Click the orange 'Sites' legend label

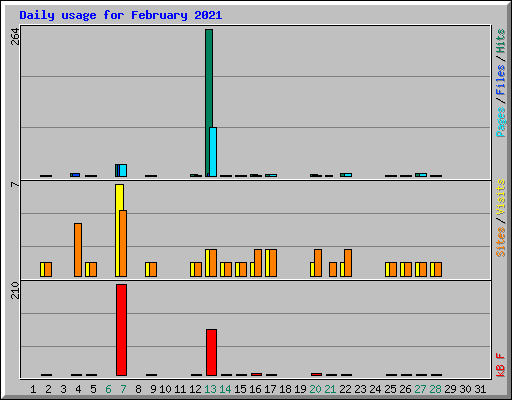[501, 242]
